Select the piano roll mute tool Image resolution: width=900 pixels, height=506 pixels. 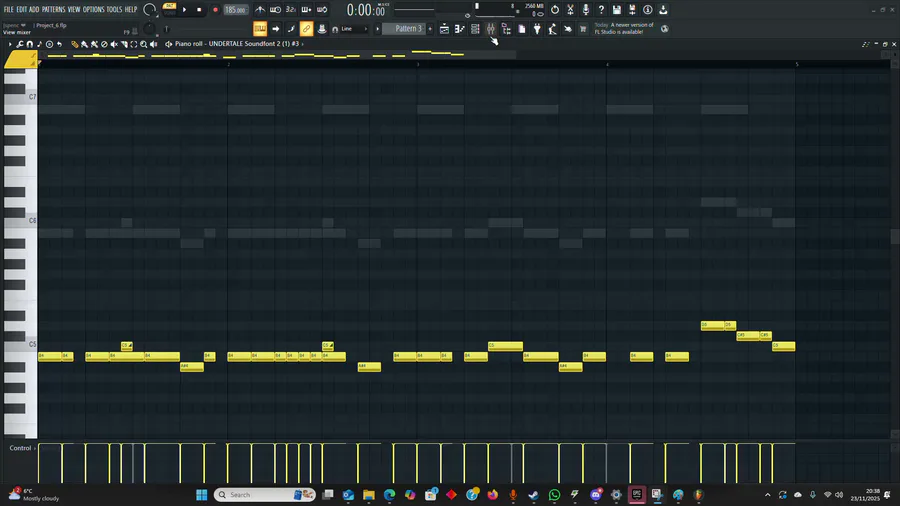tap(114, 44)
